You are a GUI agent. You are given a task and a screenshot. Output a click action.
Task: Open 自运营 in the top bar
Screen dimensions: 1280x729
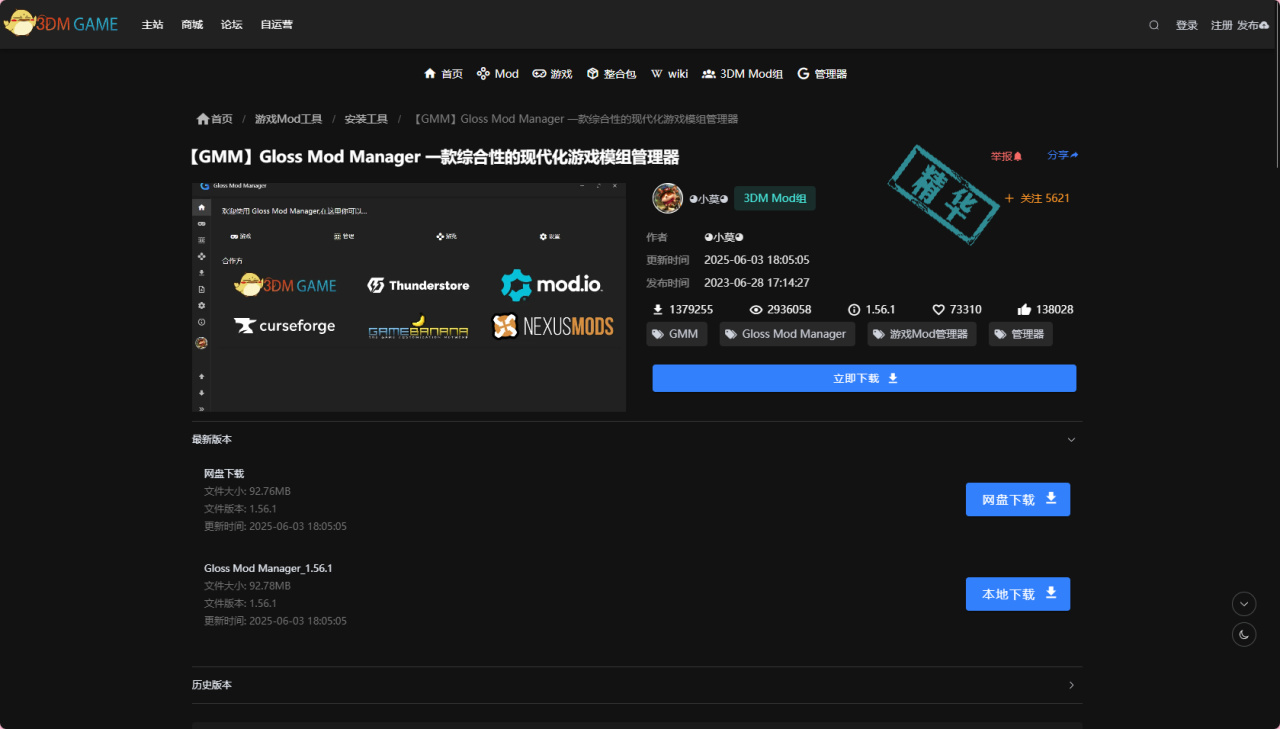277,25
